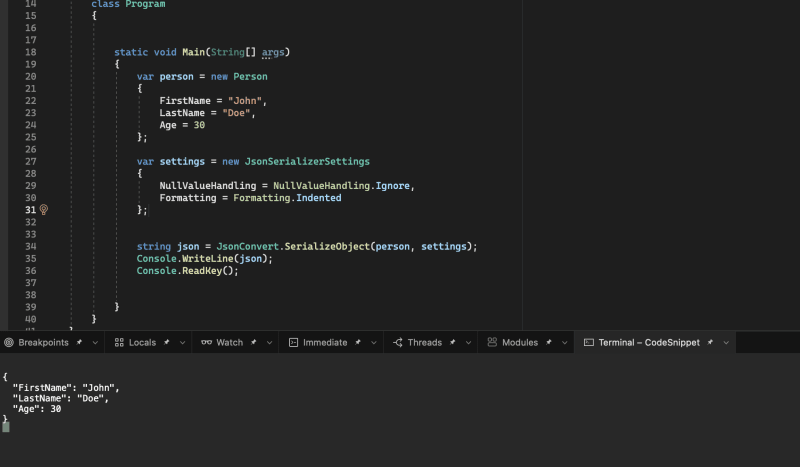This screenshot has width=800, height=467.
Task: Click the args parameter in Main
Action: click(x=273, y=52)
